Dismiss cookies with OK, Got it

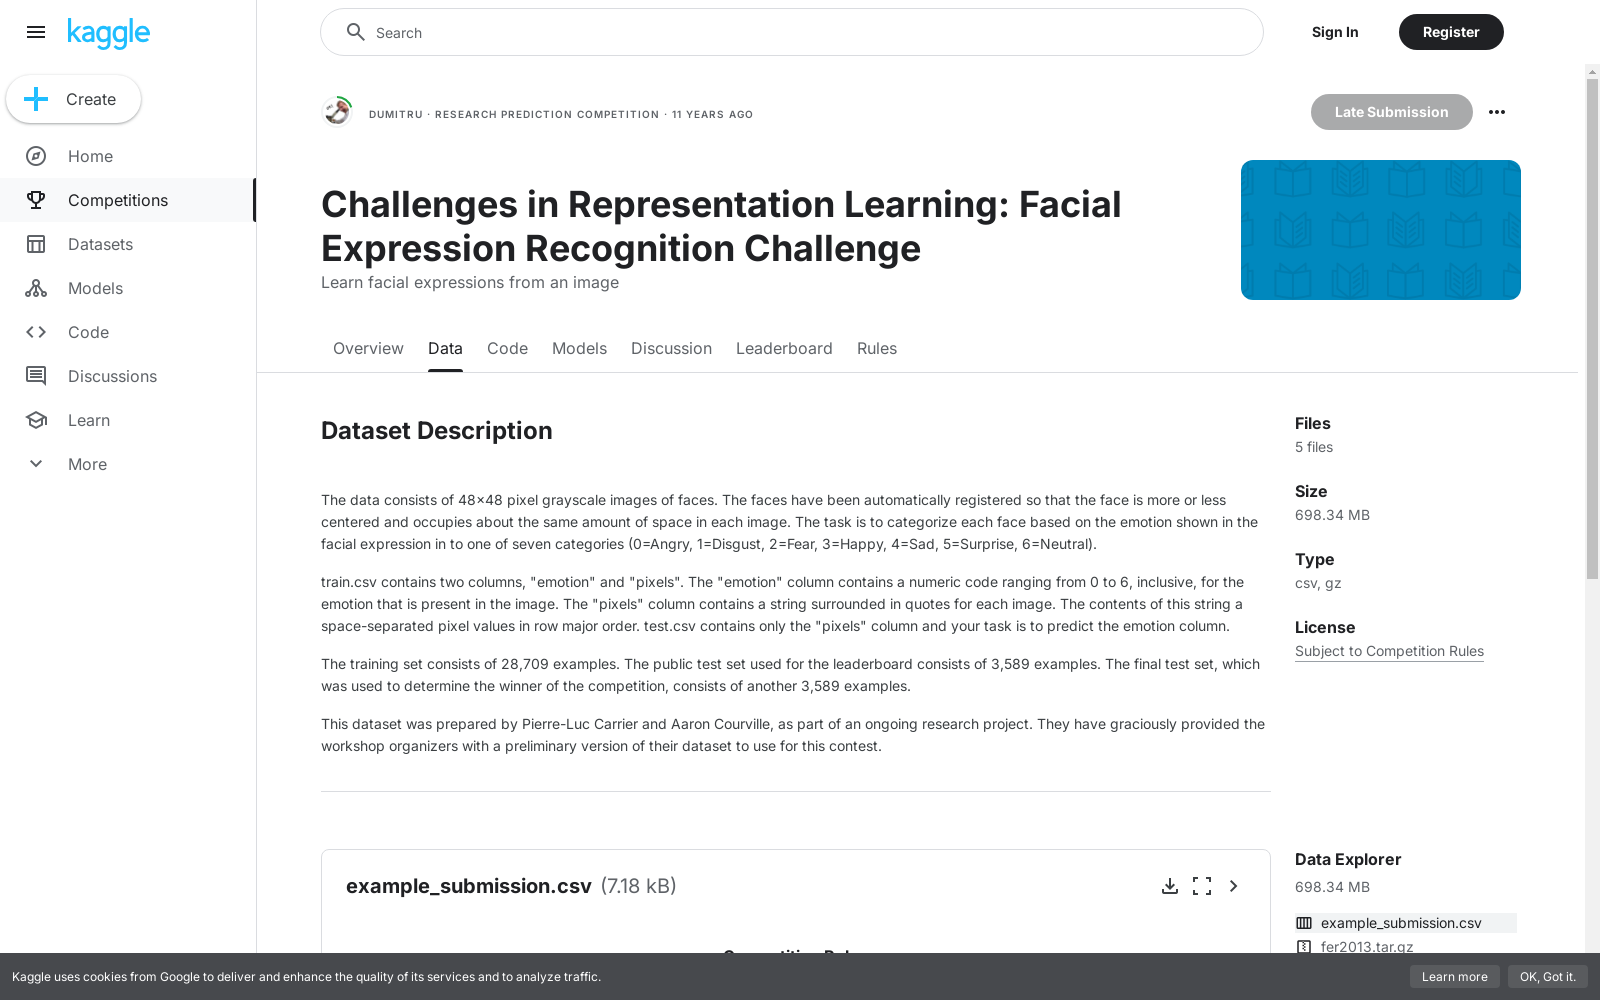(1548, 977)
